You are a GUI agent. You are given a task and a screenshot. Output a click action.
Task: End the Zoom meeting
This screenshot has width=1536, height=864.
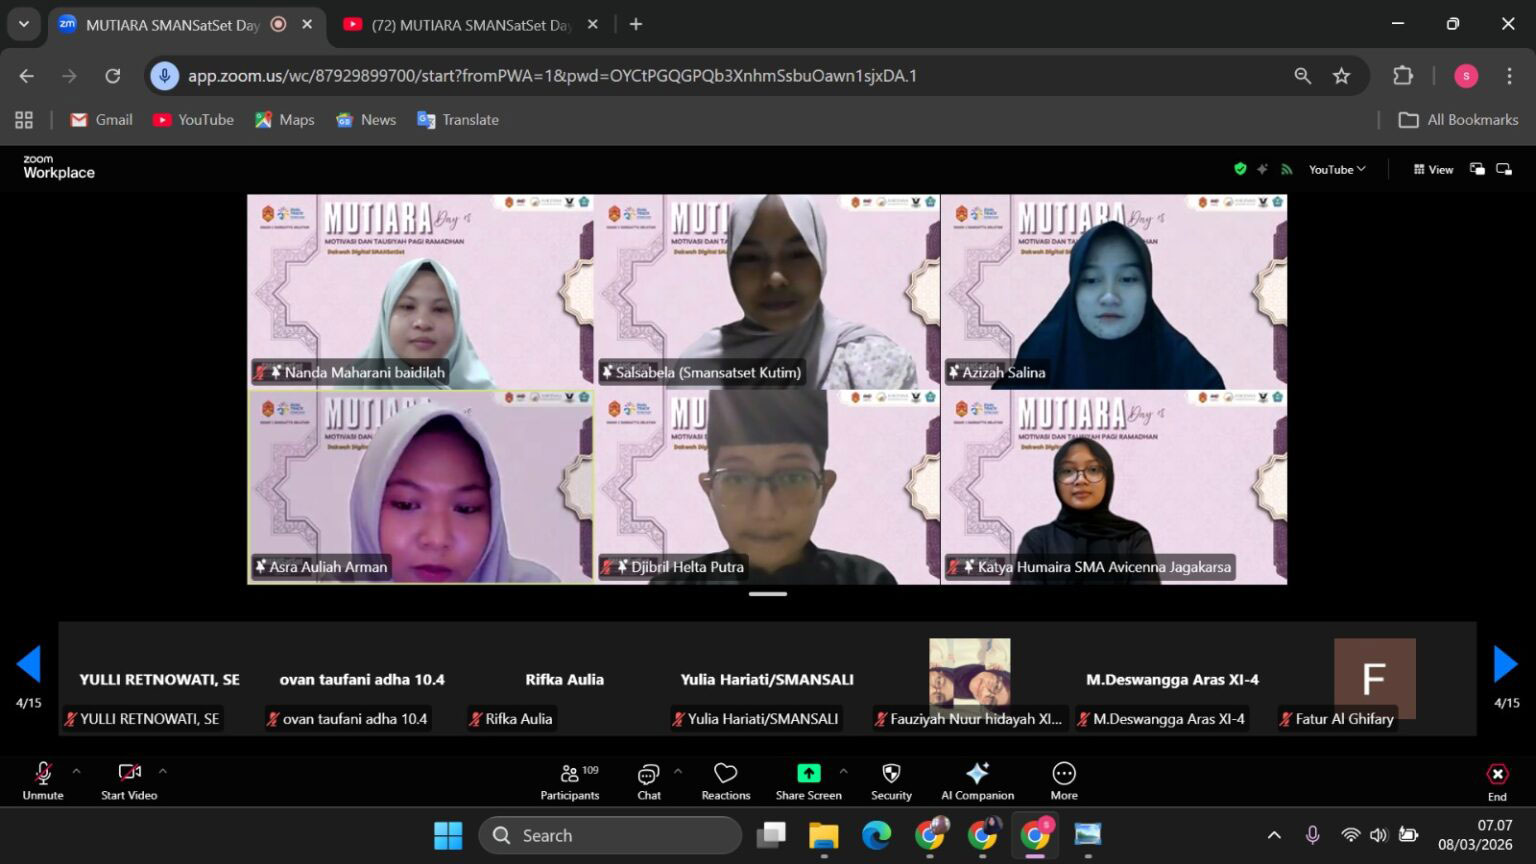click(x=1496, y=780)
